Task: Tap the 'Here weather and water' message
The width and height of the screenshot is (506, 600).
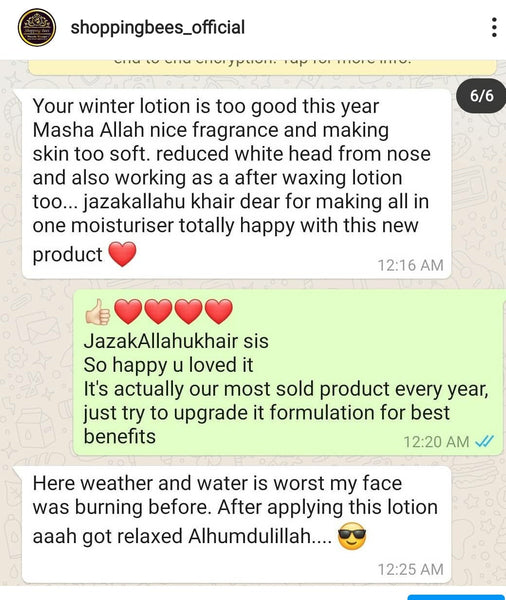Action: coord(233,524)
